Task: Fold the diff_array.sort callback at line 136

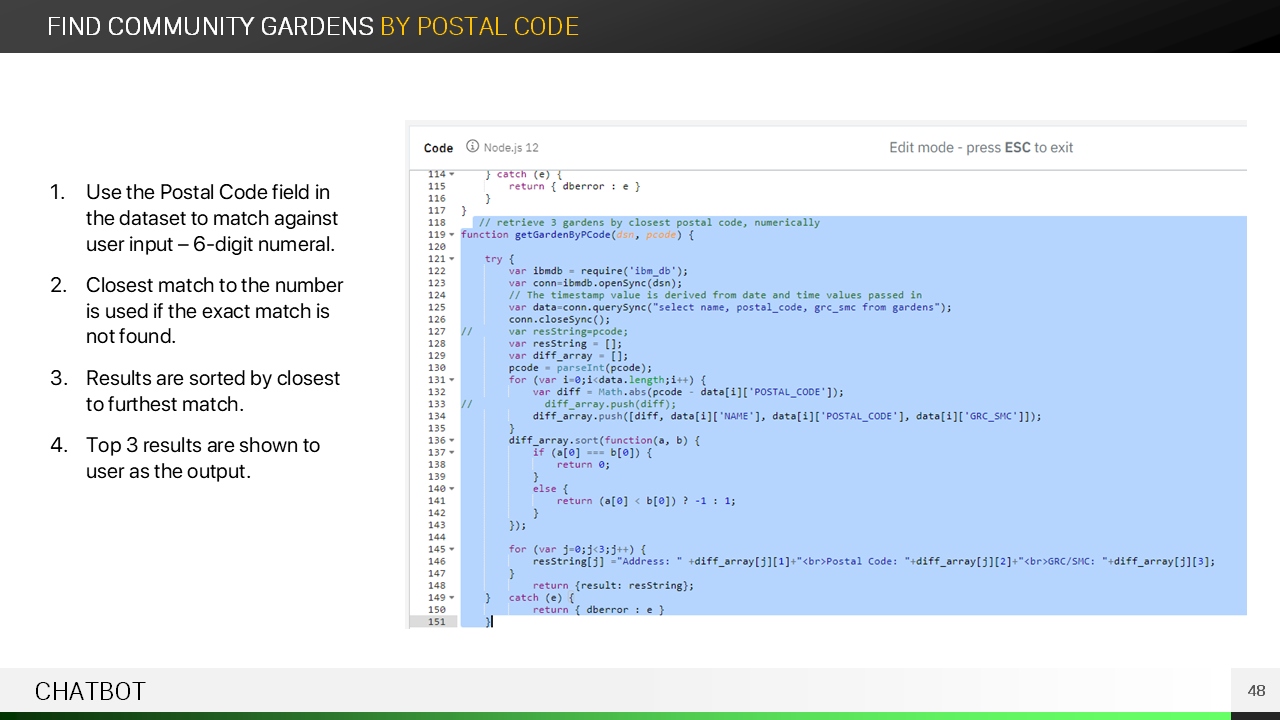Action: (x=452, y=441)
